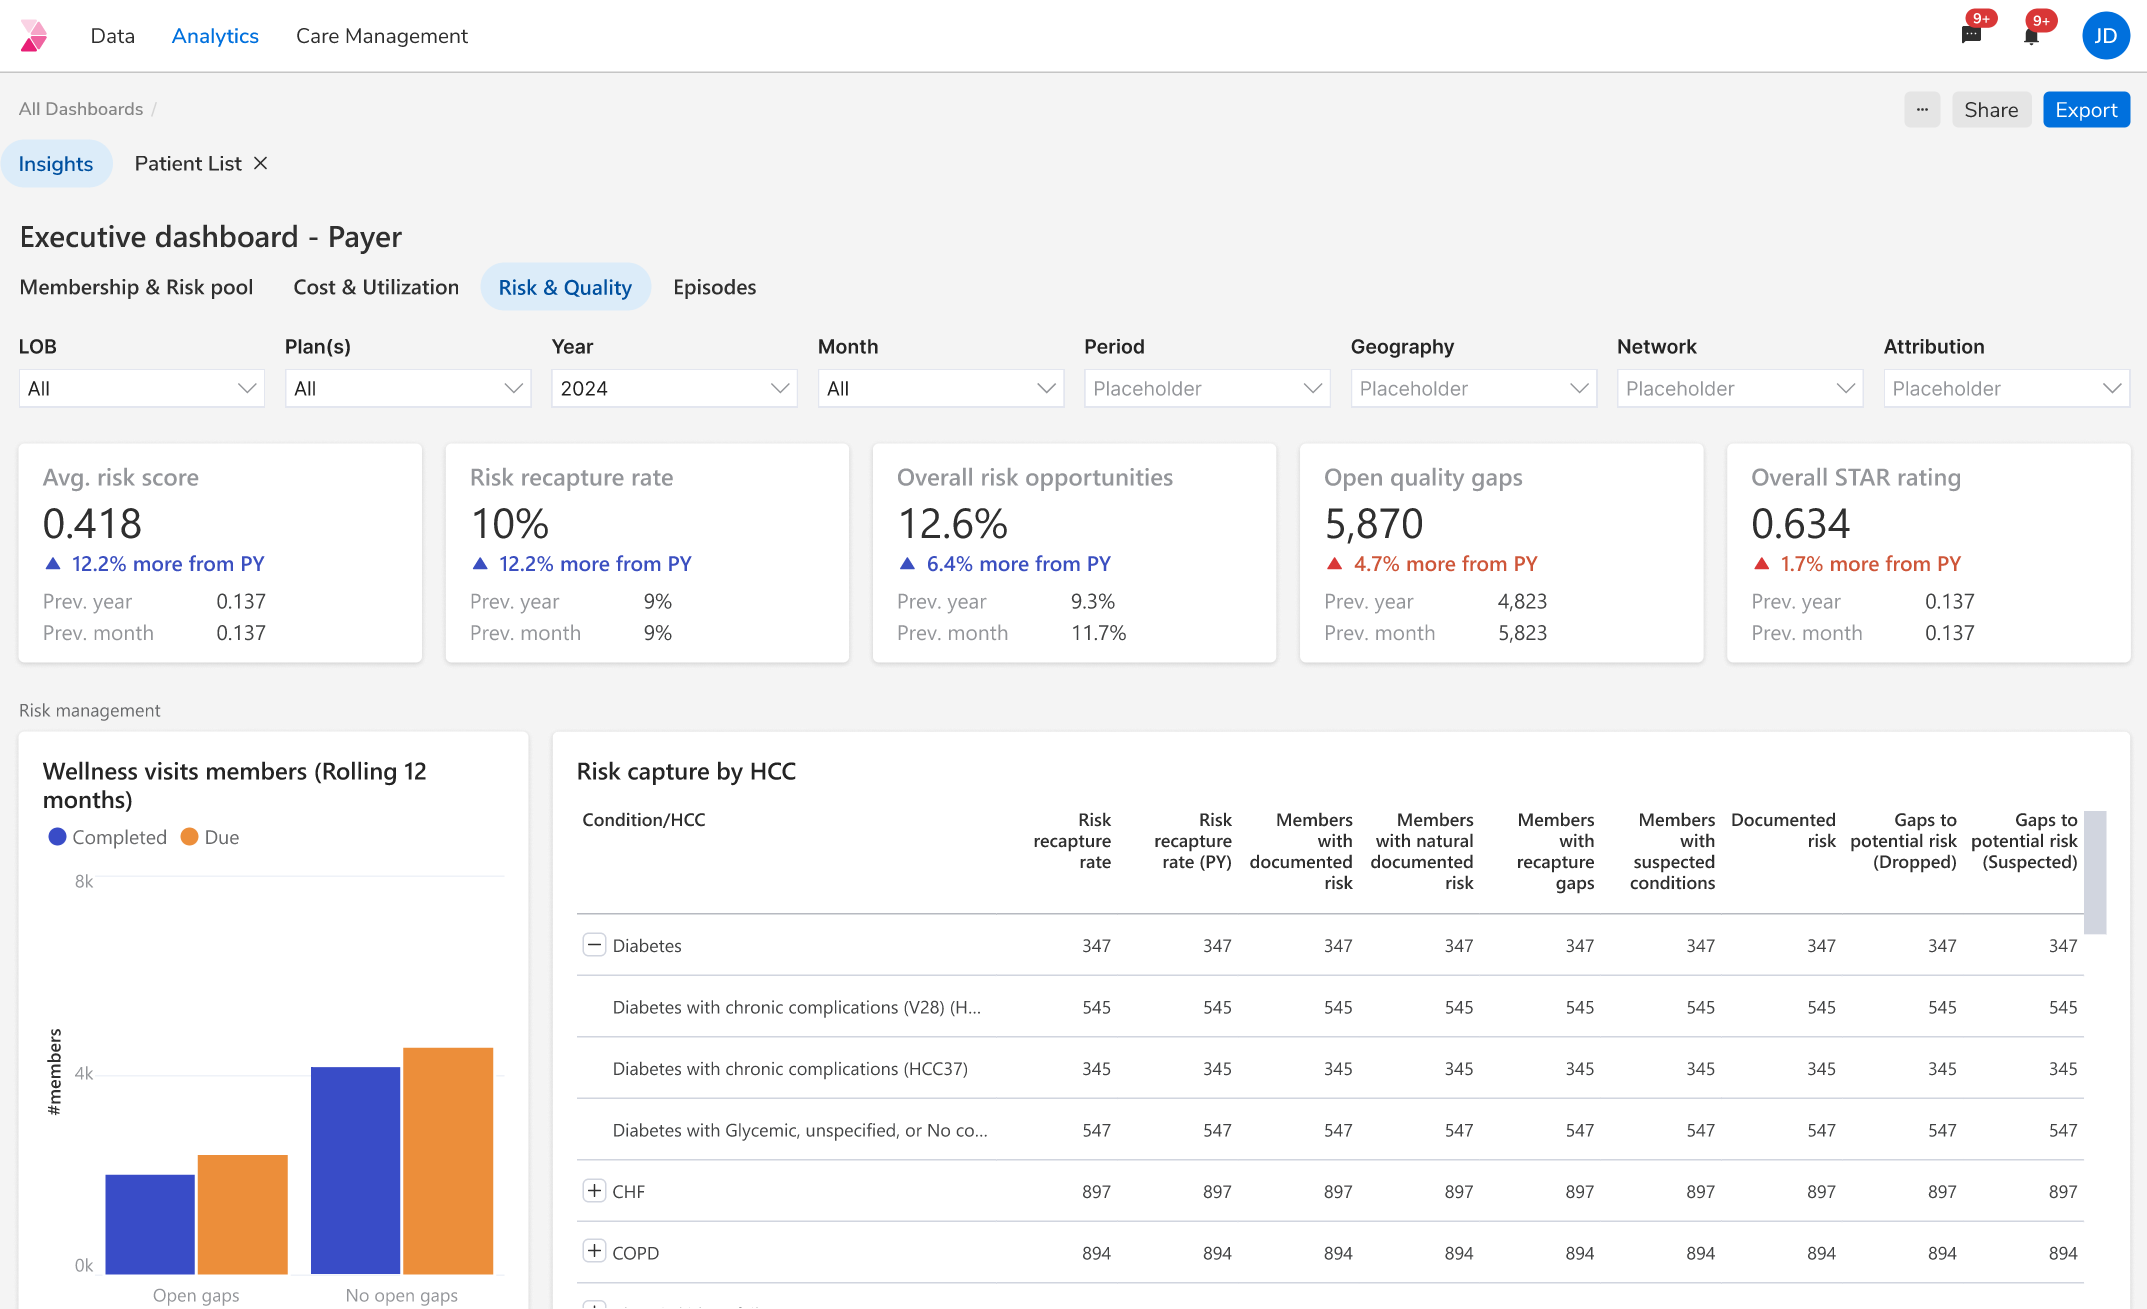The width and height of the screenshot is (2147, 1309).
Task: Open the more options ellipsis button
Action: pos(1922,110)
